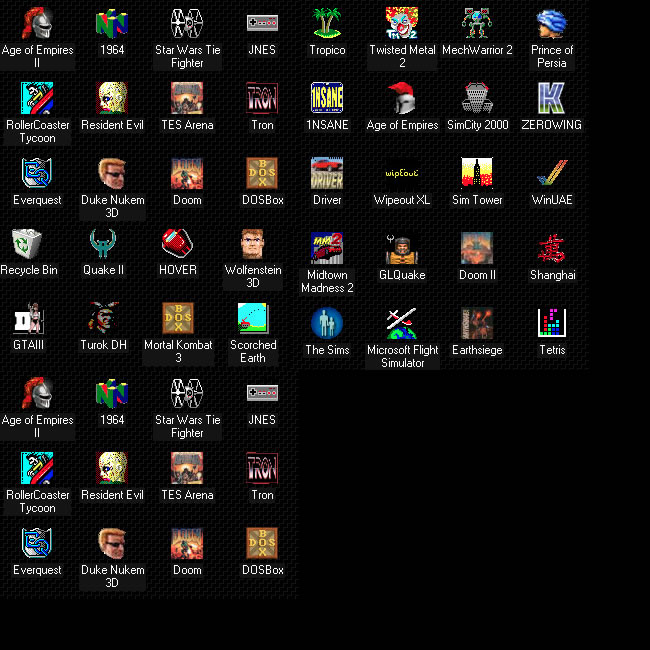
Task: Select the Sim Tower icon
Action: pos(477,173)
